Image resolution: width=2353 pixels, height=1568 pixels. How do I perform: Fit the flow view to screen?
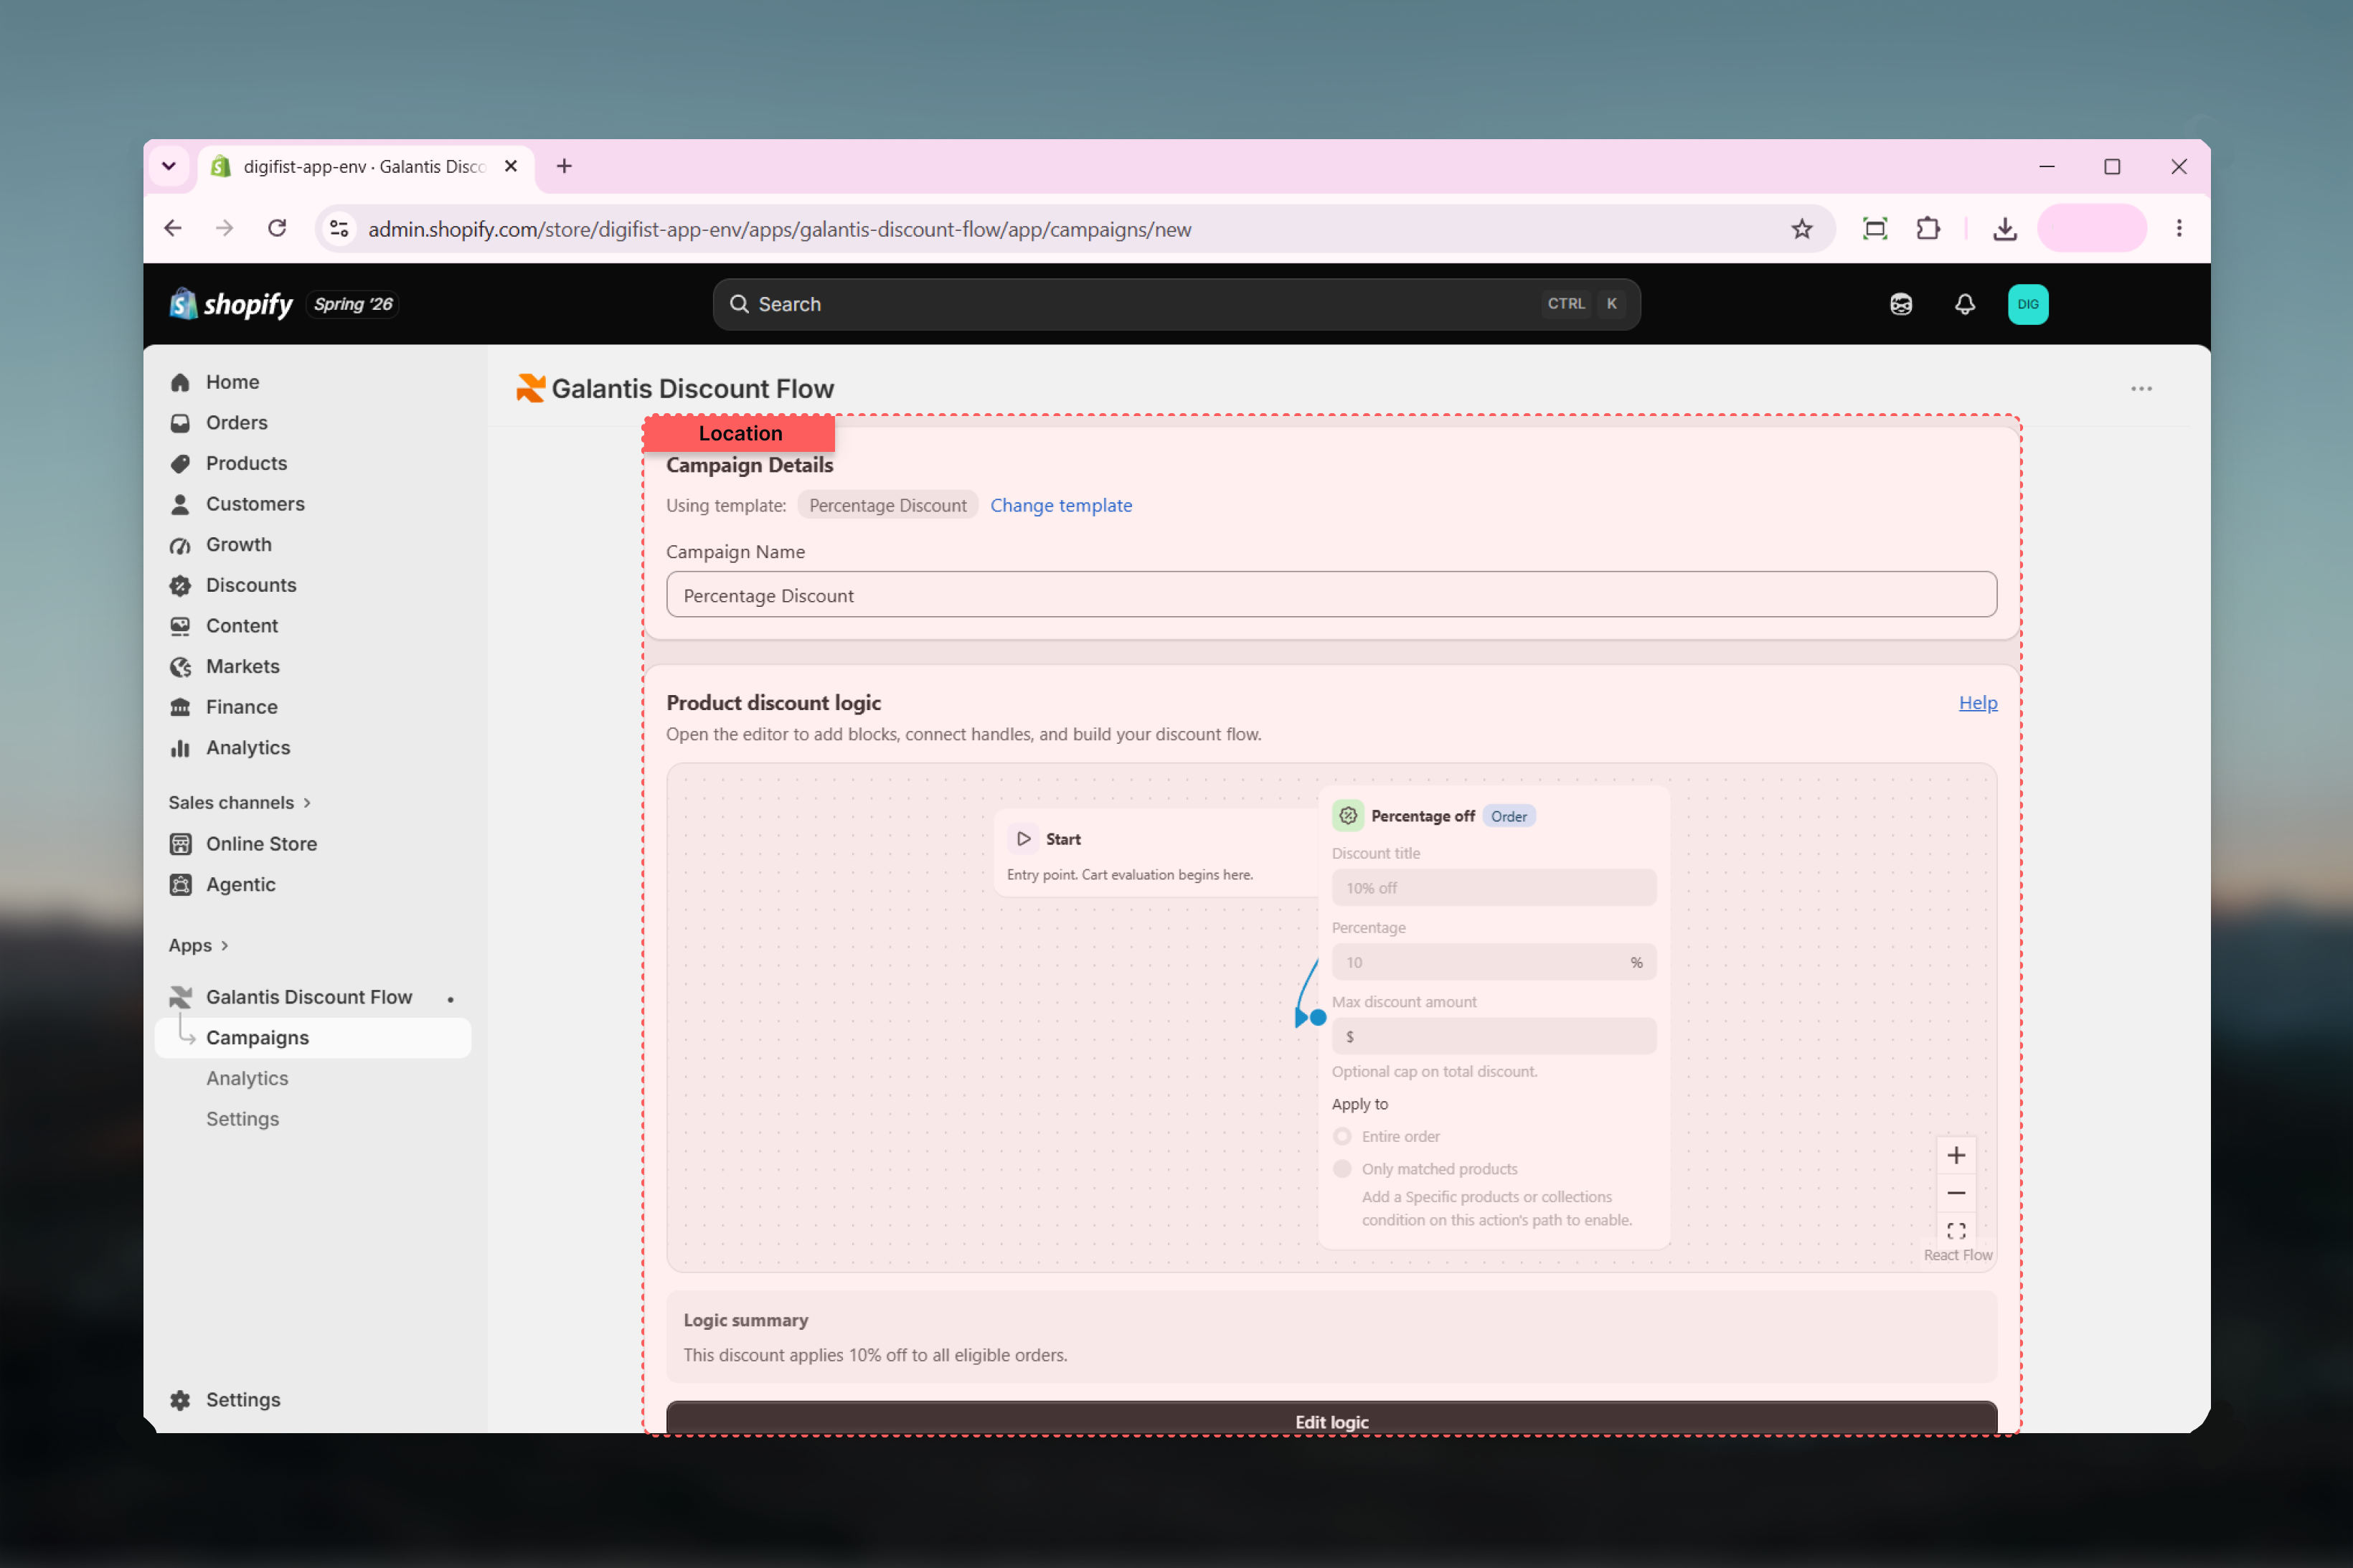tap(1955, 1230)
